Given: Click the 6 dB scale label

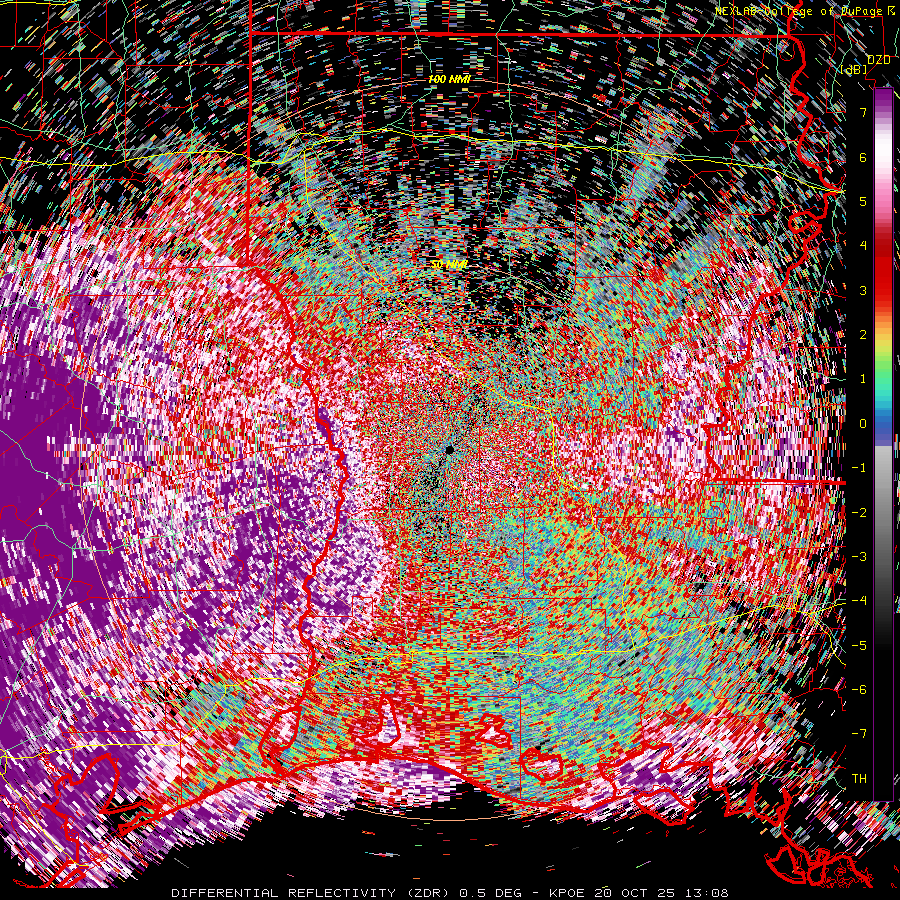Looking at the screenshot, I should 863,157.
